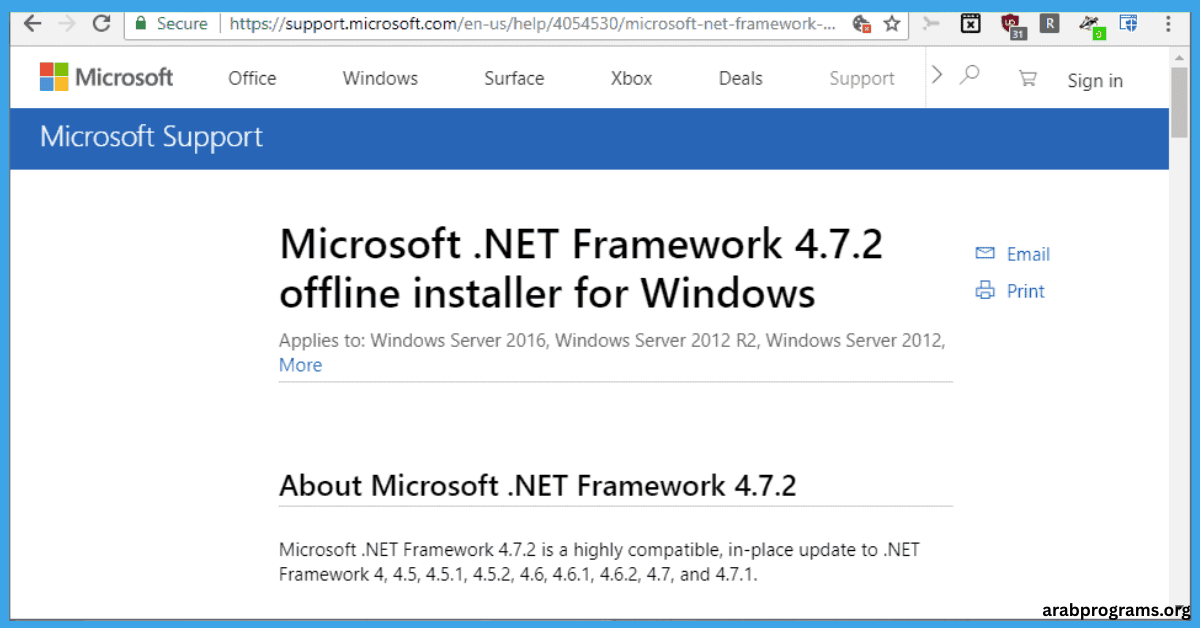Image resolution: width=1200 pixels, height=628 pixels.
Task: Open the blue shield window extension
Action: pyautogui.click(x=1128, y=23)
